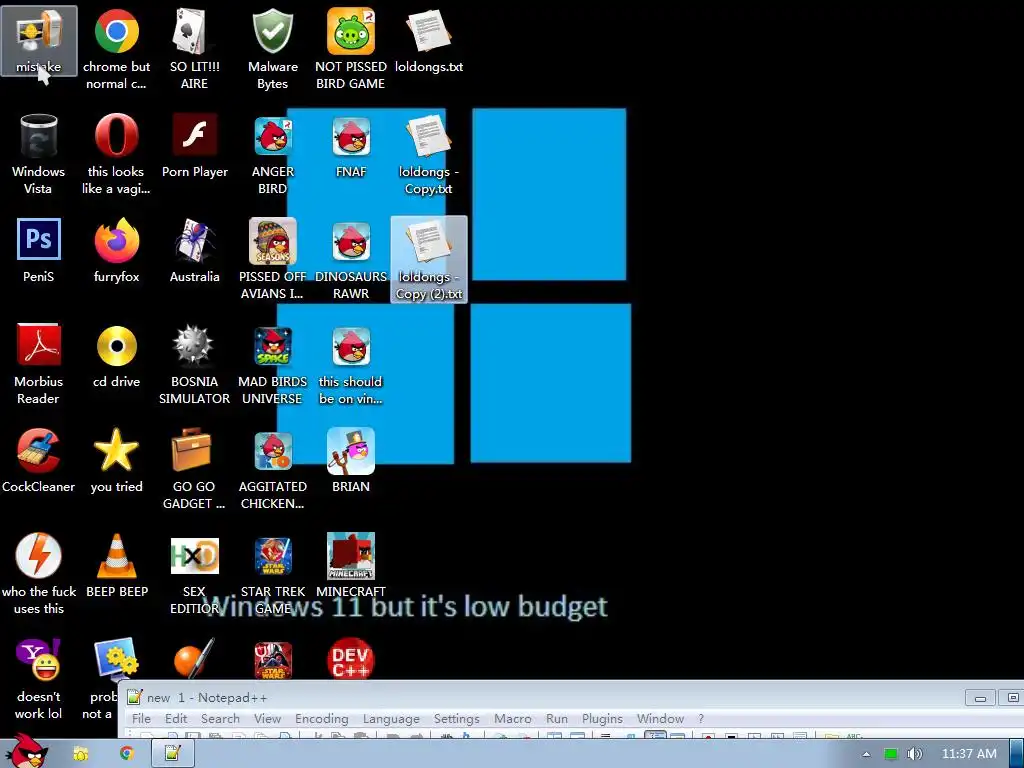The image size is (1024, 768).
Task: Select the FNAF desktop icon
Action: pyautogui.click(x=351, y=146)
